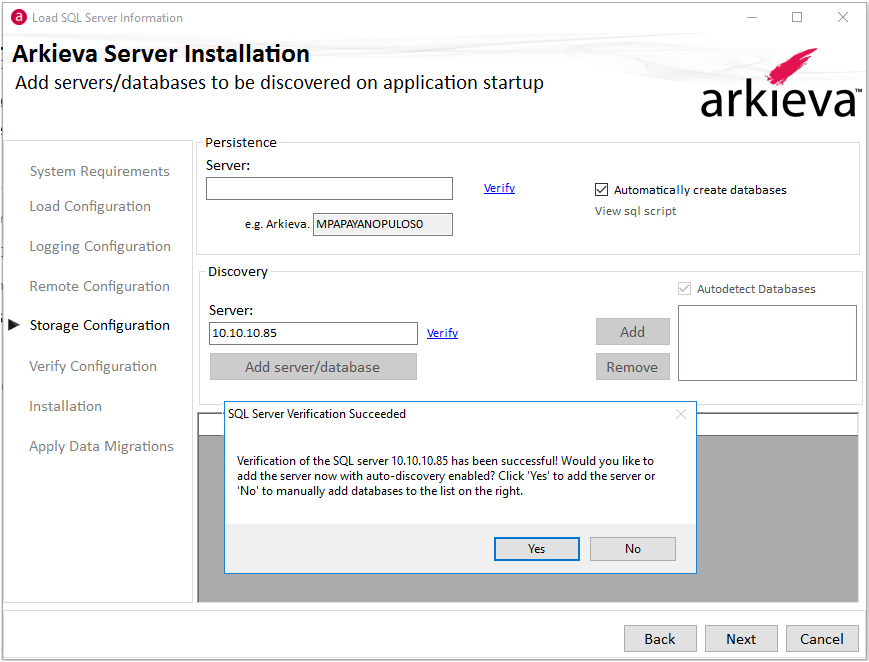
Task: Select Apply Data Migrations step
Action: point(101,446)
